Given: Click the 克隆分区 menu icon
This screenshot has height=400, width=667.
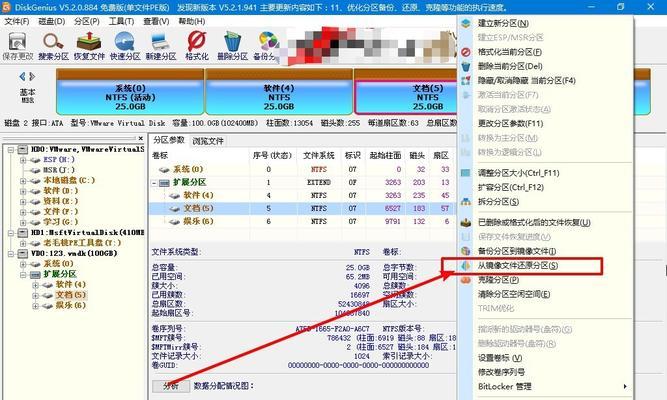Looking at the screenshot, I should point(466,280).
